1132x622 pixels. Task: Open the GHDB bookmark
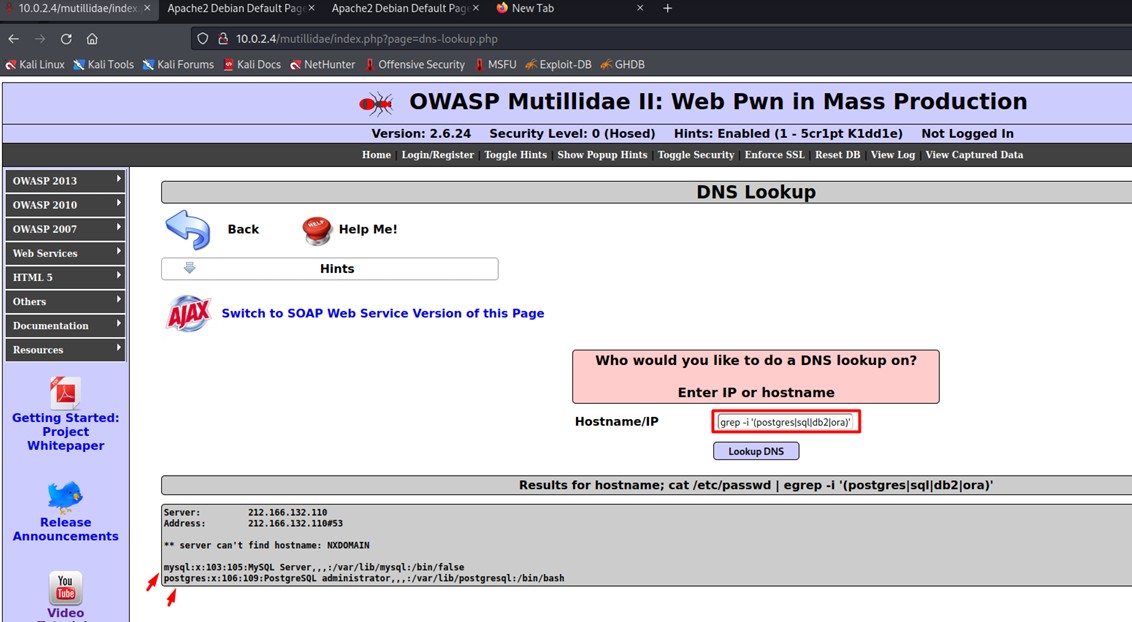coord(622,65)
